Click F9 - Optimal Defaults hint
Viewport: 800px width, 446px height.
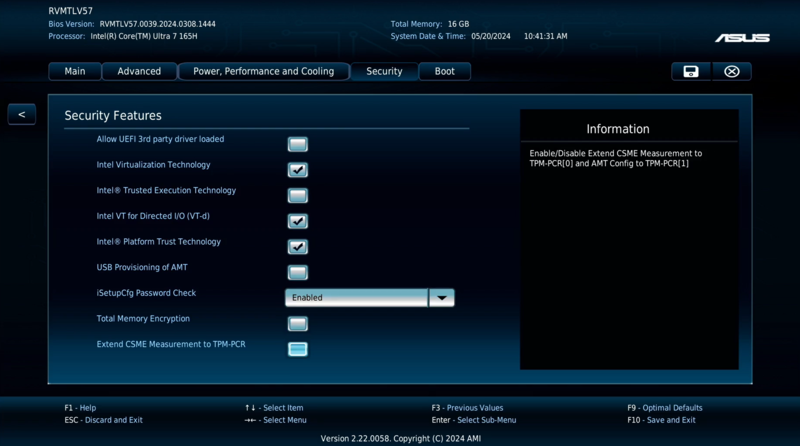tap(665, 408)
